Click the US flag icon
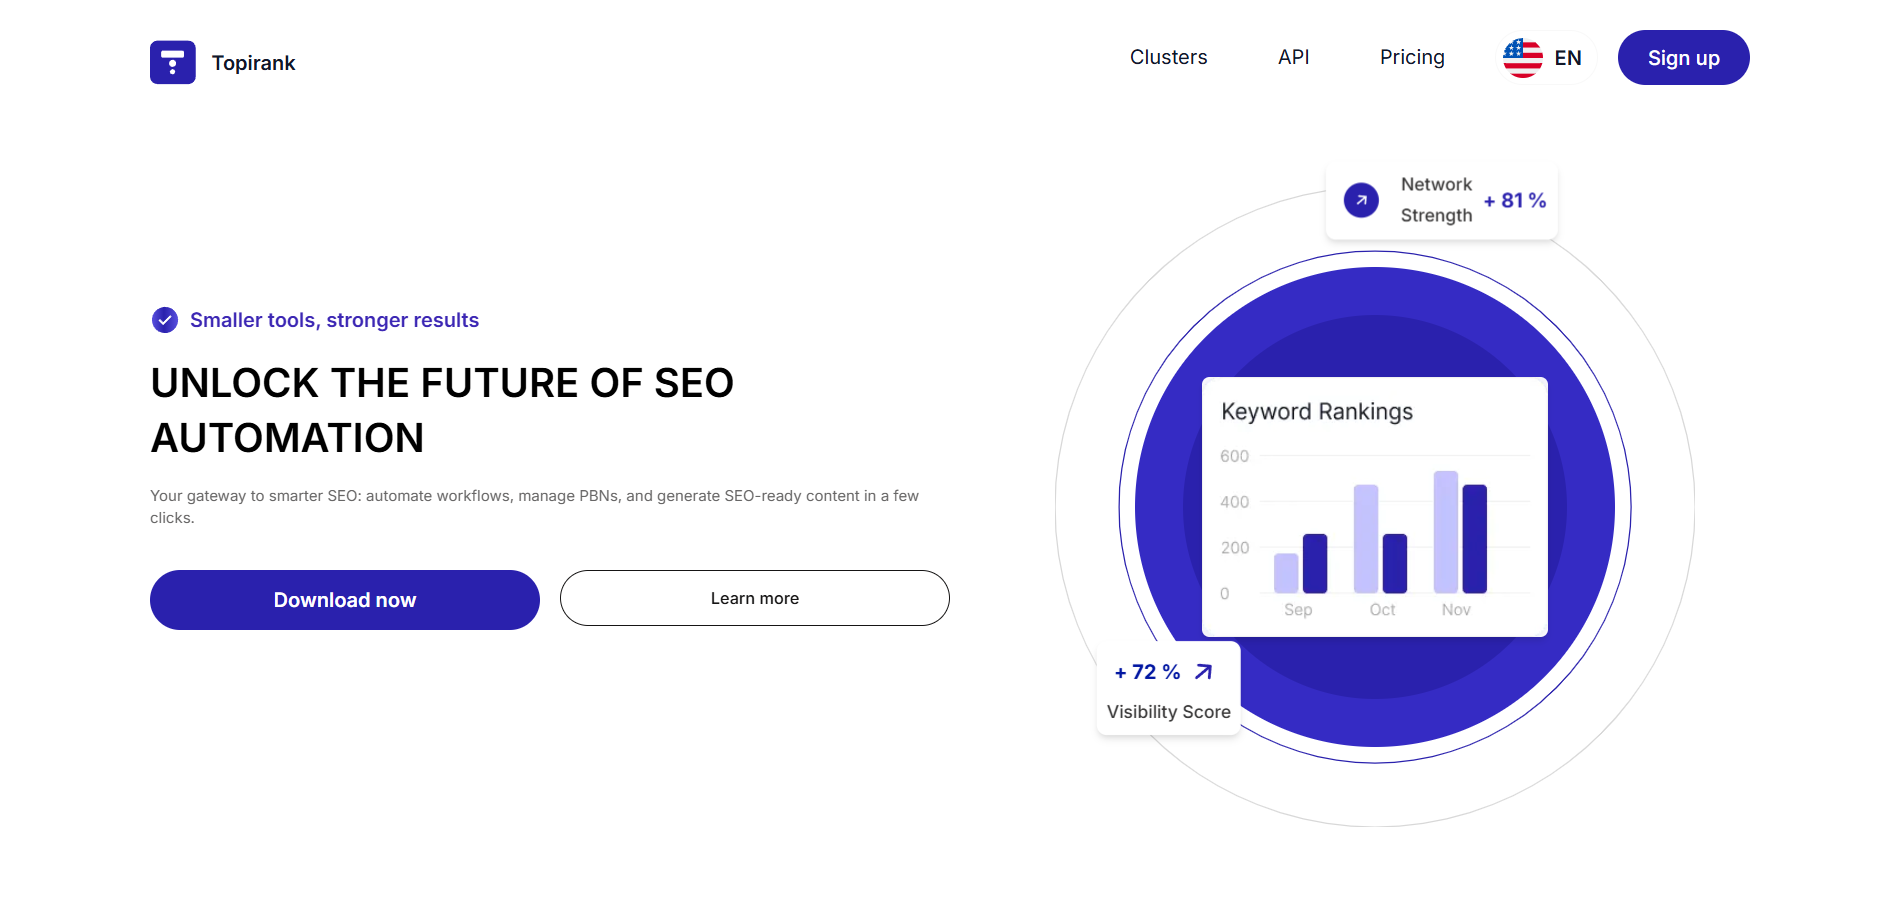The width and height of the screenshot is (1897, 907). point(1522,58)
